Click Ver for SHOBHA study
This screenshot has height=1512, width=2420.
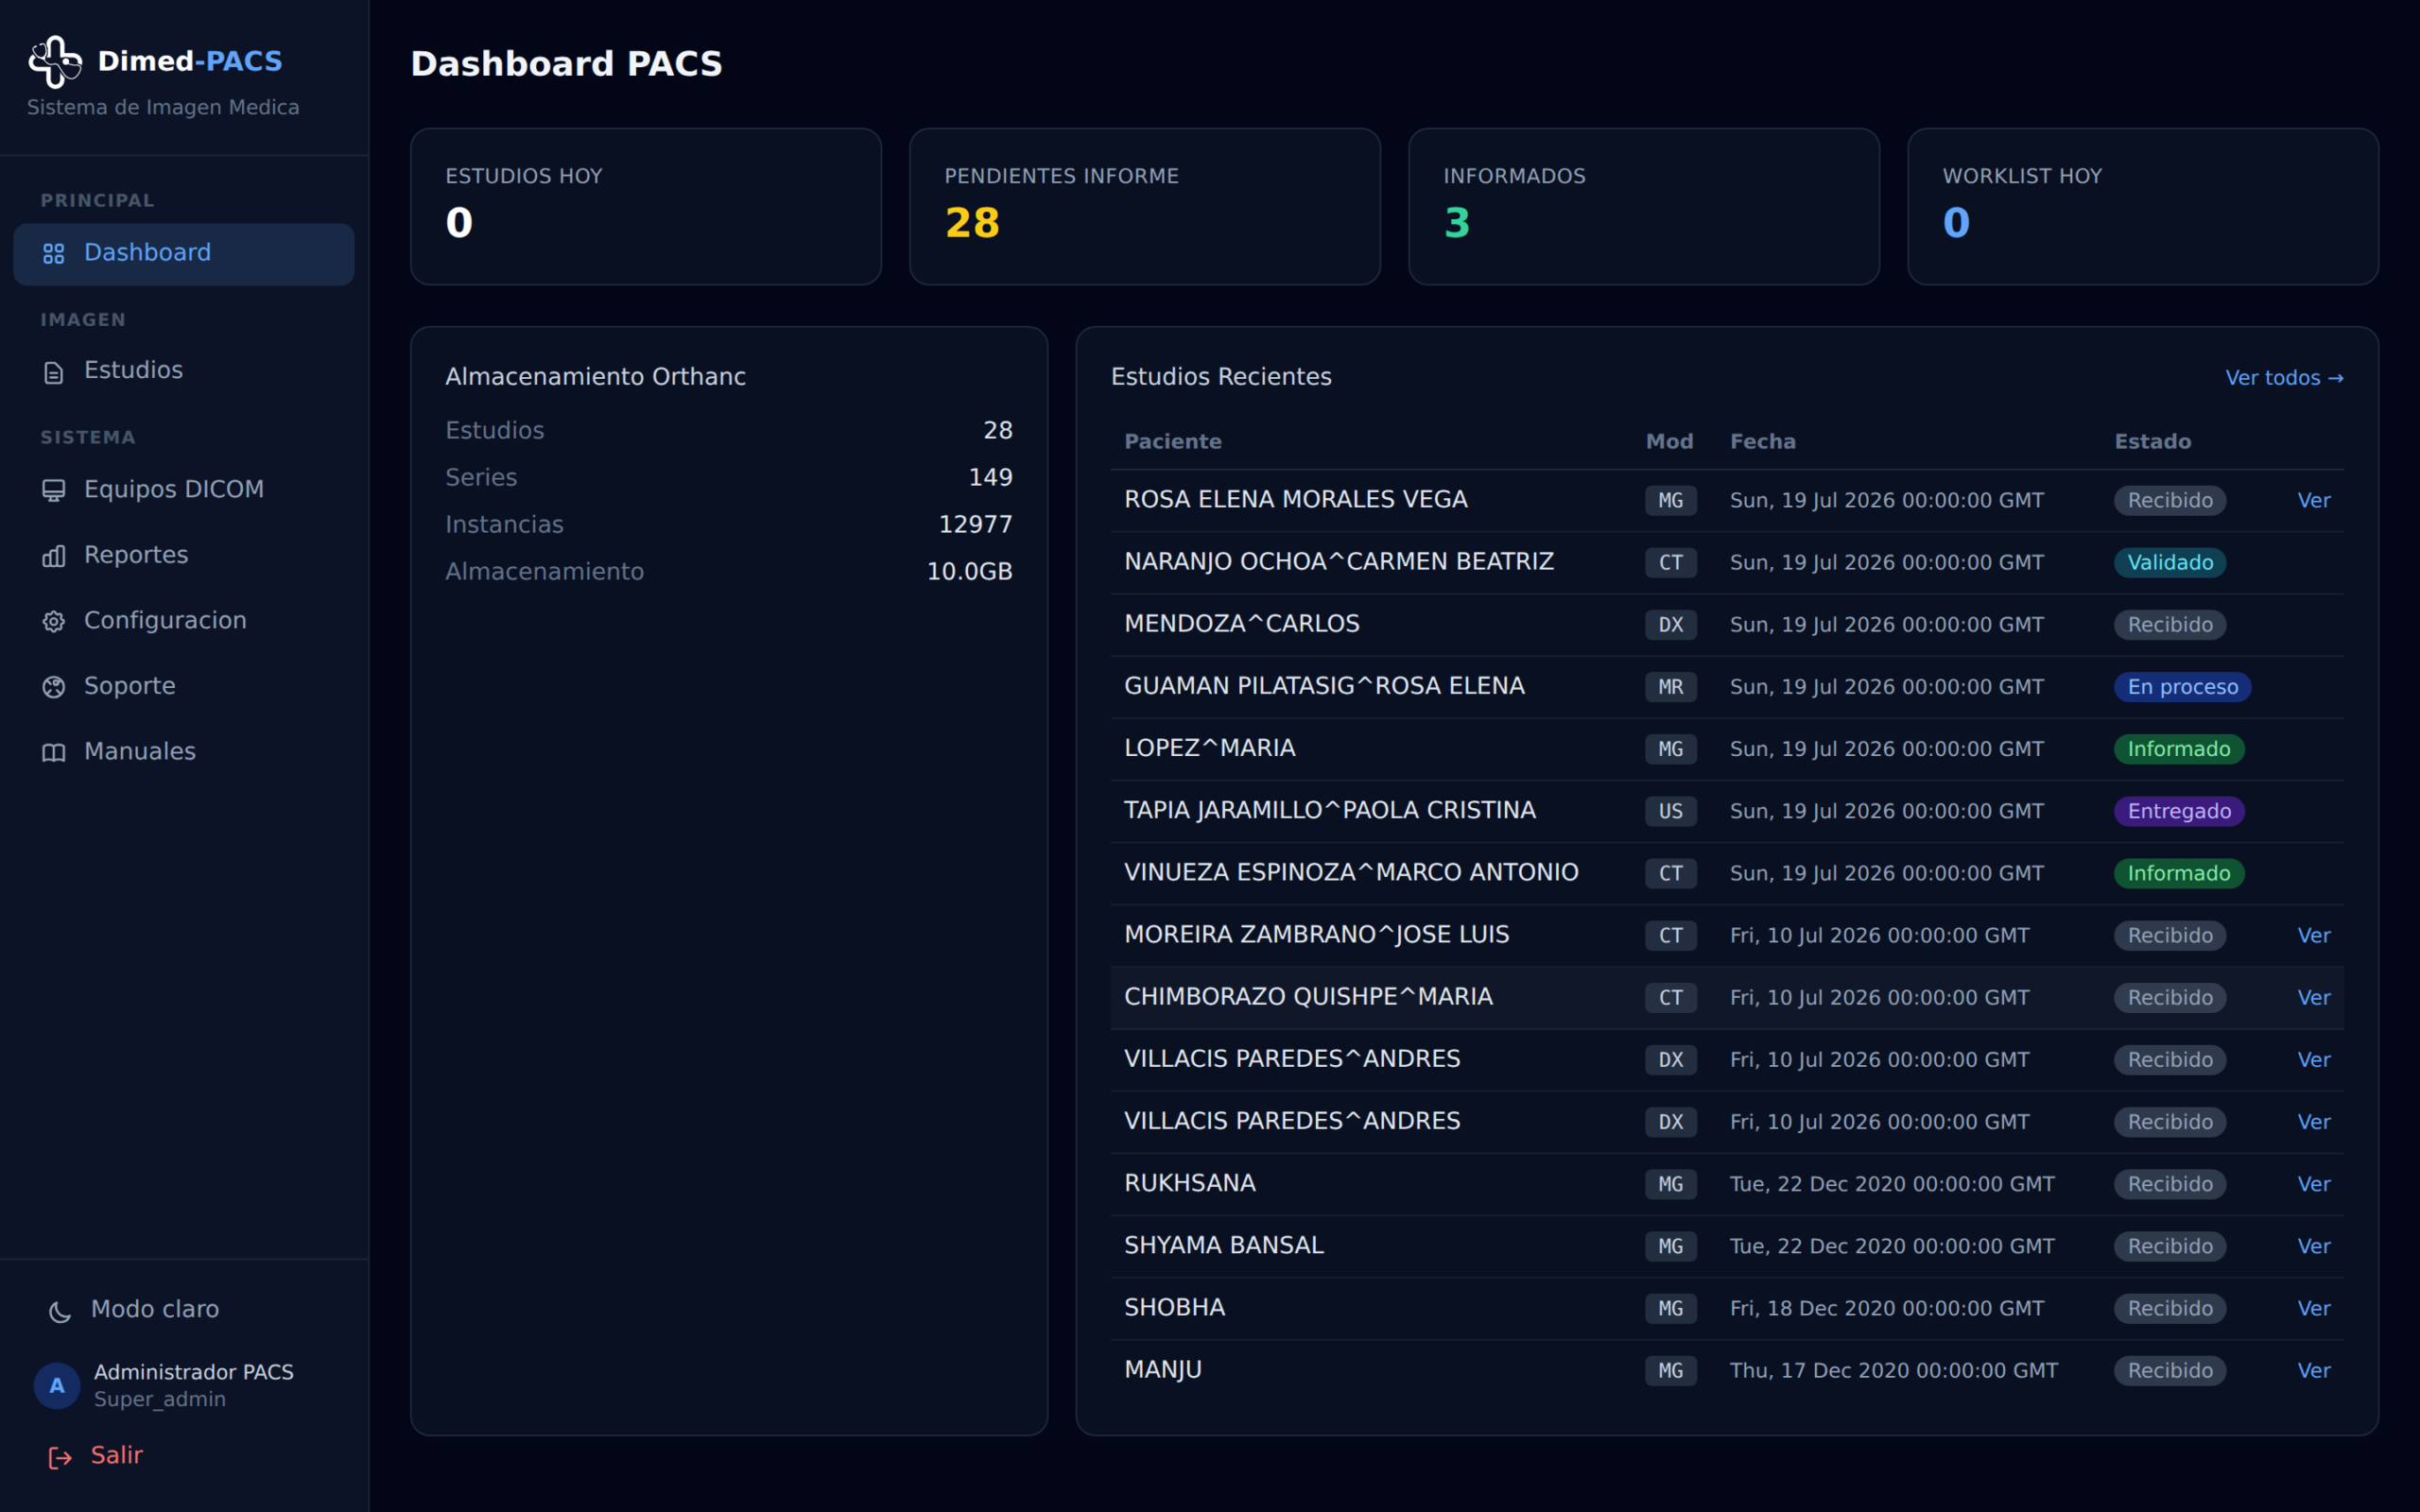(x=2314, y=1308)
